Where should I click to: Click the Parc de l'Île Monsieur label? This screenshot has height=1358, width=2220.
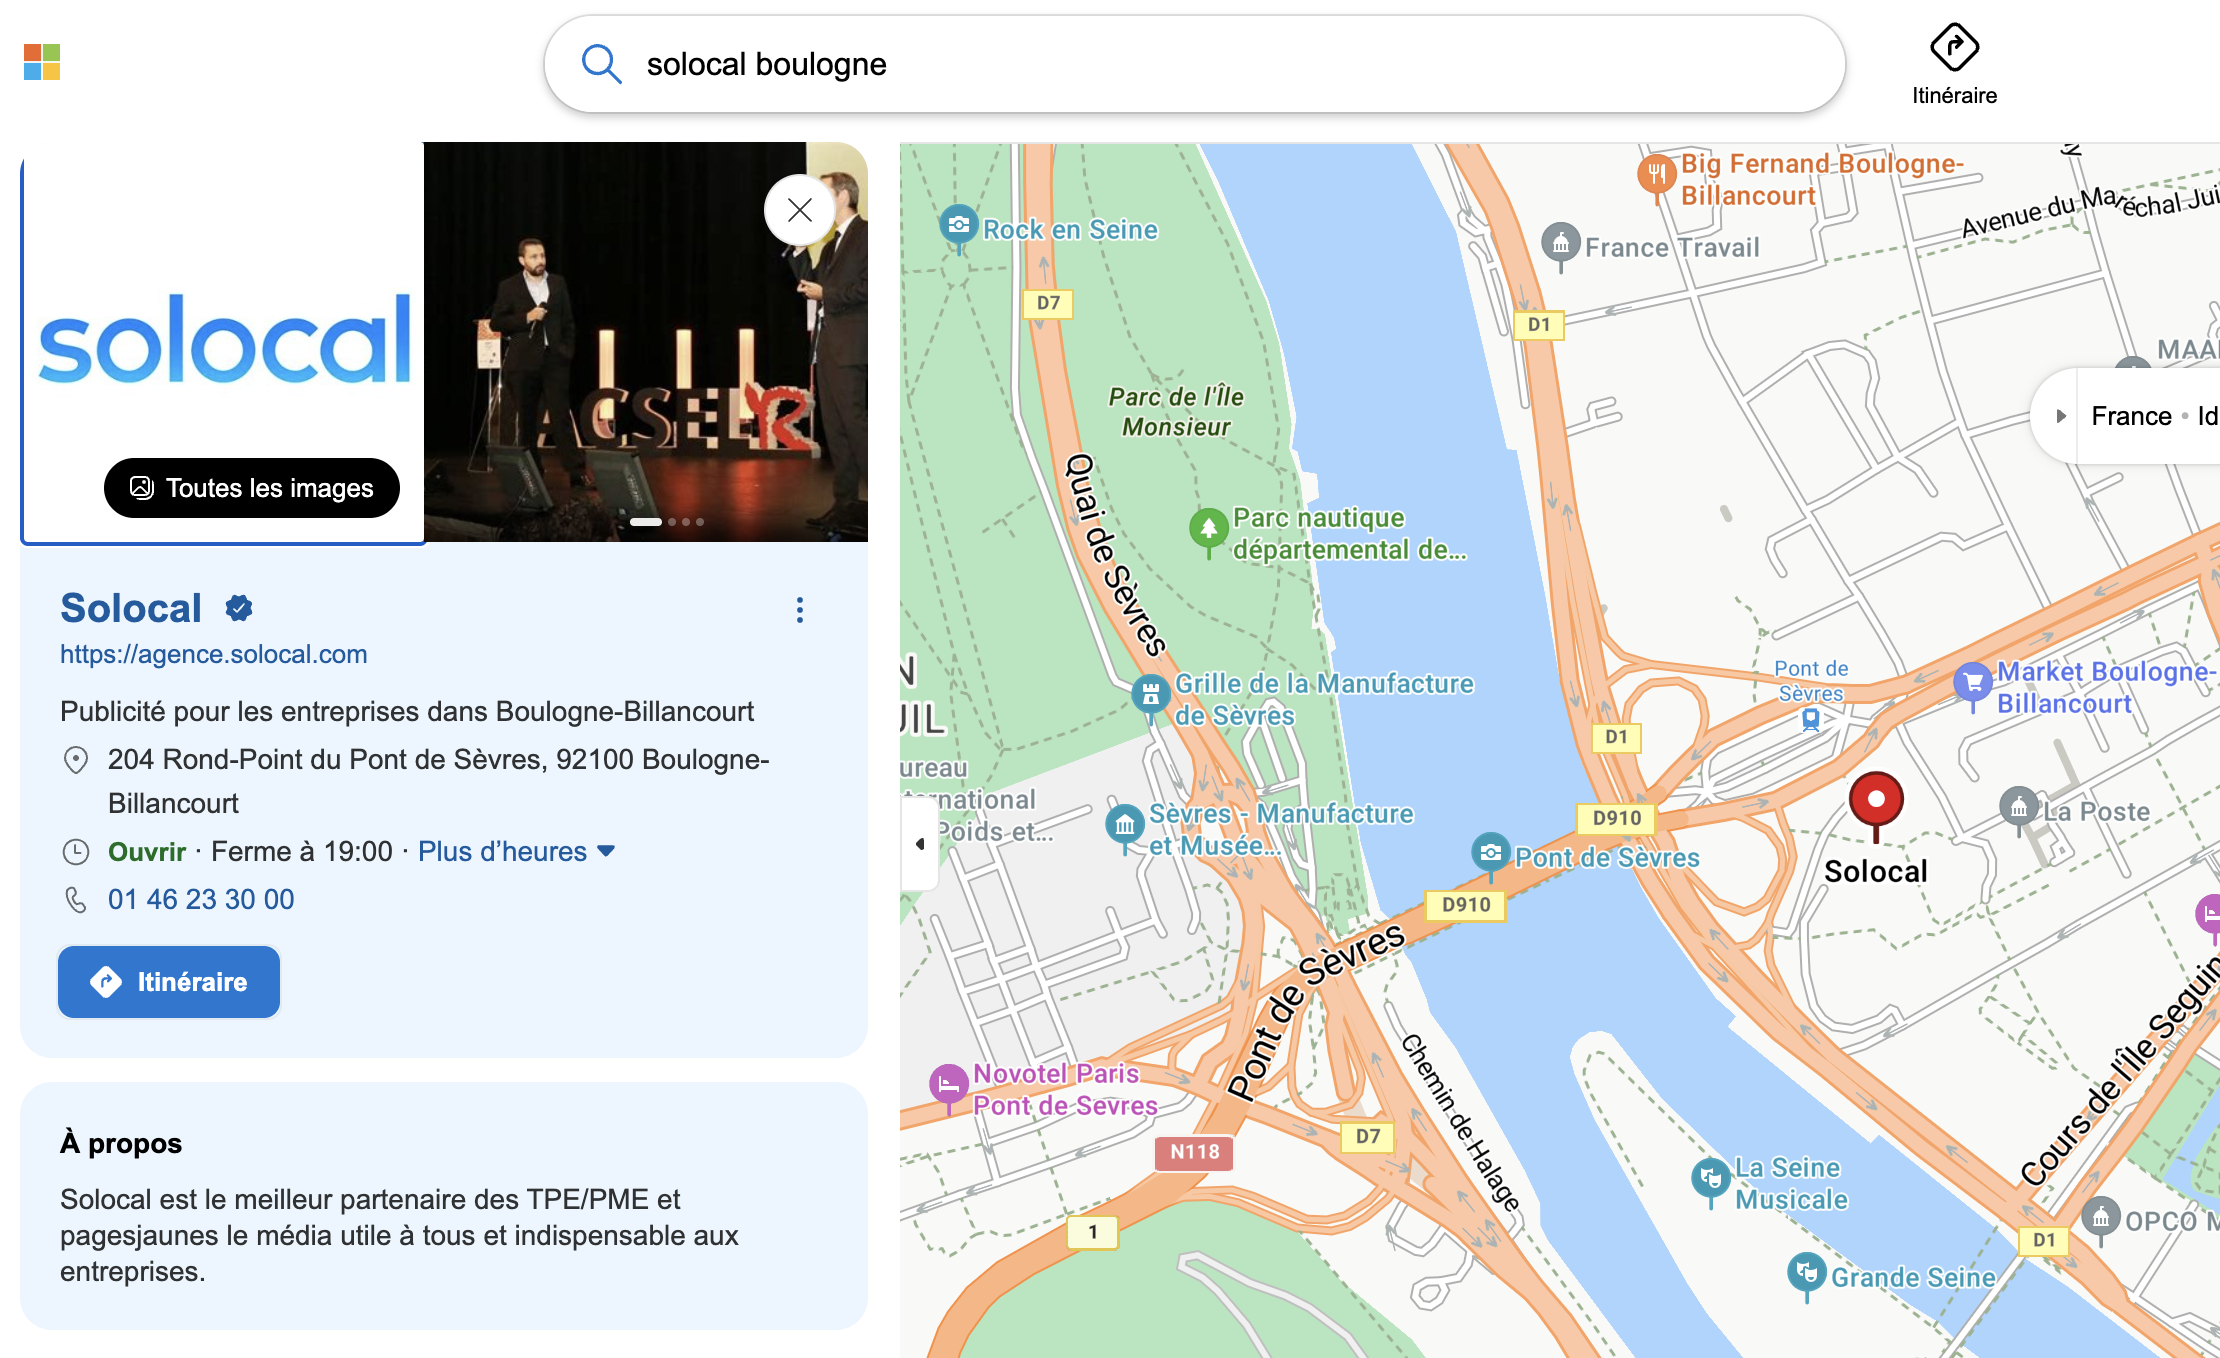[x=1176, y=412]
